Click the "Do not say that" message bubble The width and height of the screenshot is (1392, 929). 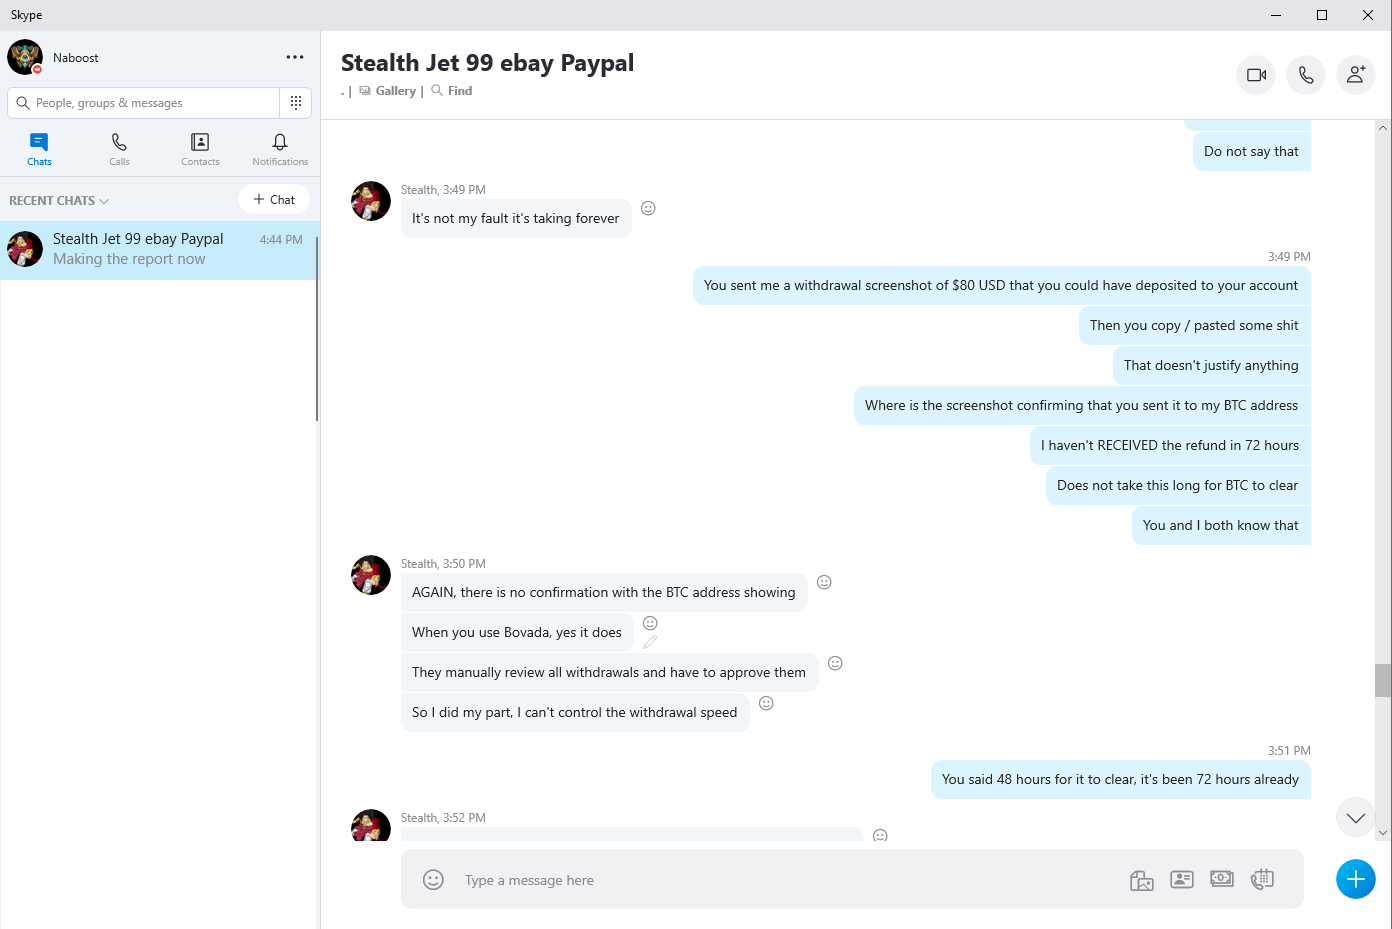pyautogui.click(x=1251, y=151)
